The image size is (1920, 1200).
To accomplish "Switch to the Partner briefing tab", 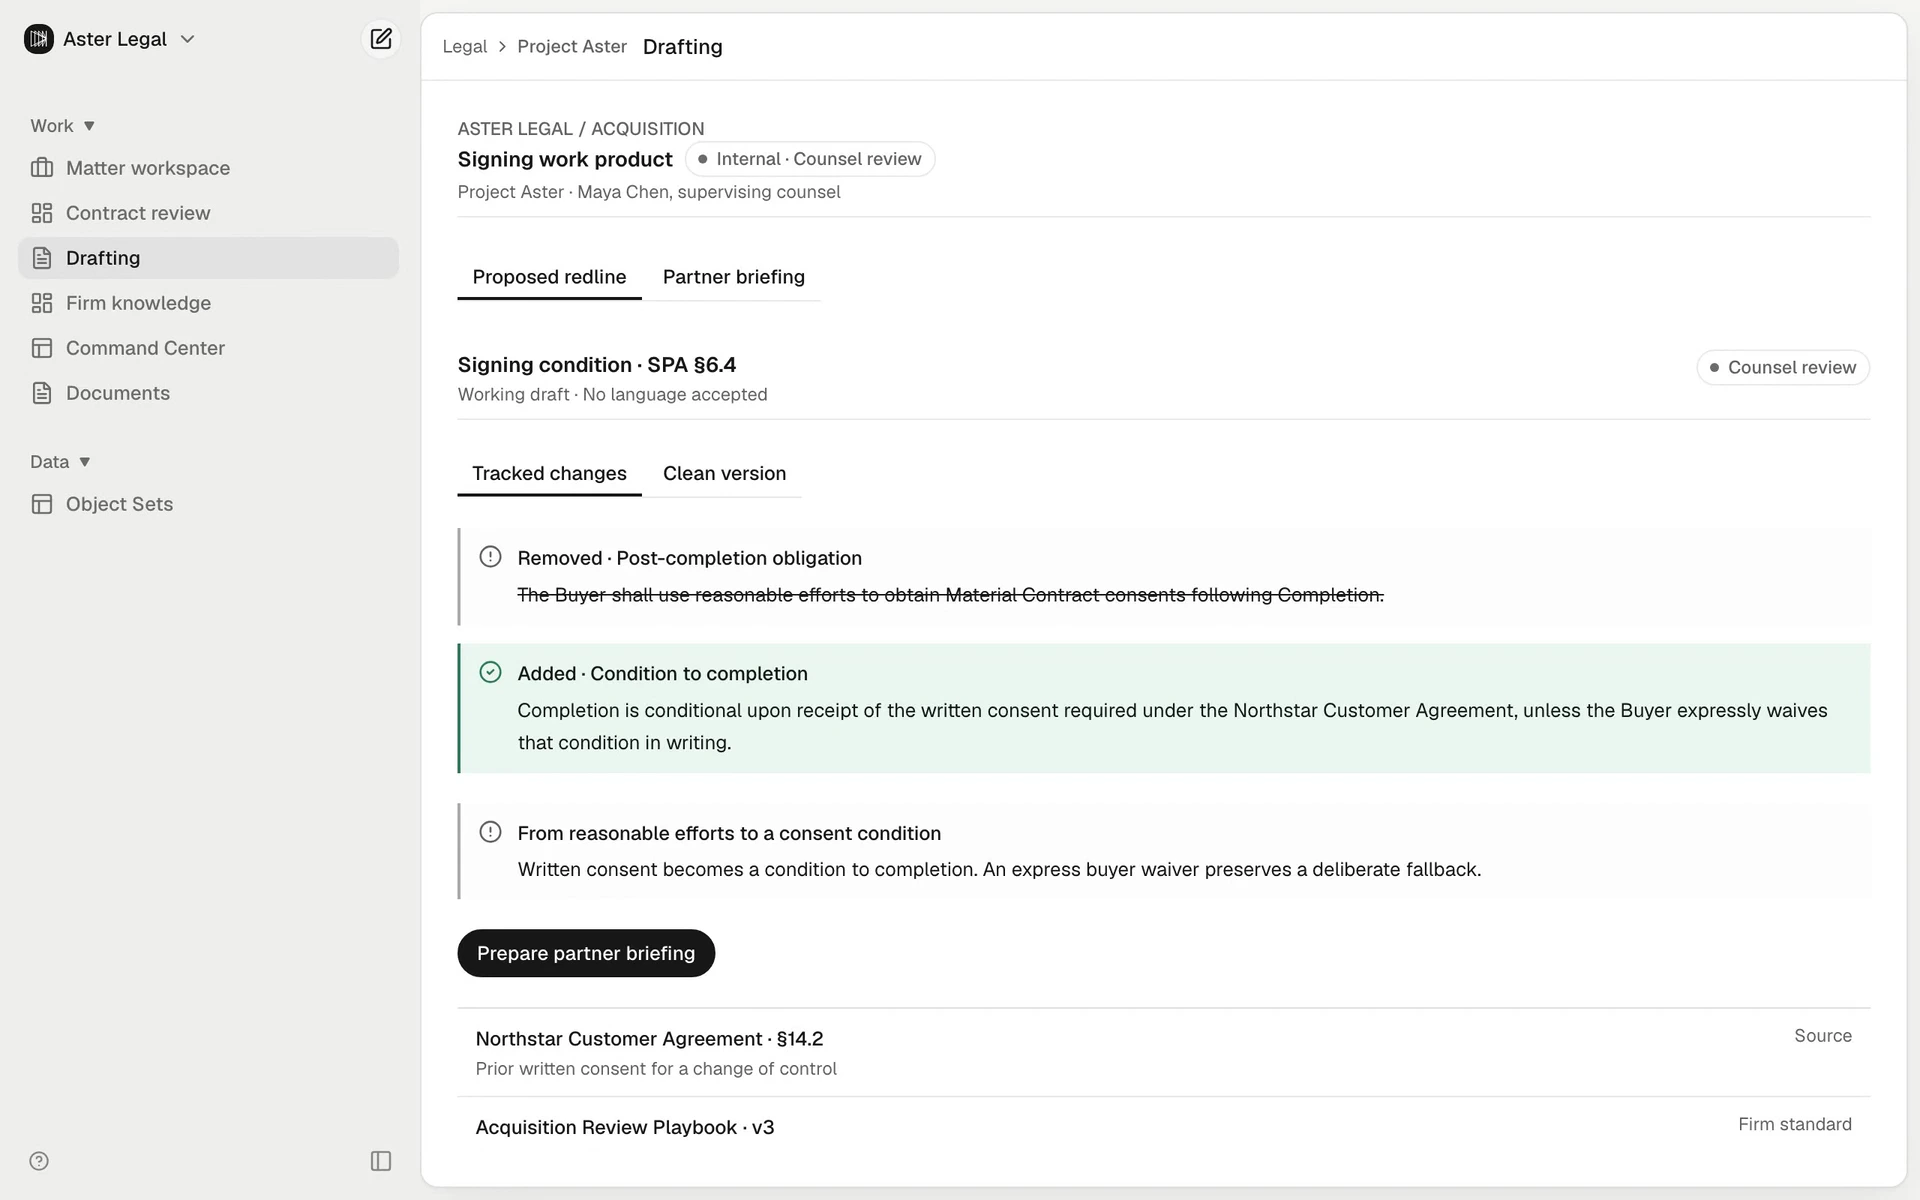I will click(734, 277).
